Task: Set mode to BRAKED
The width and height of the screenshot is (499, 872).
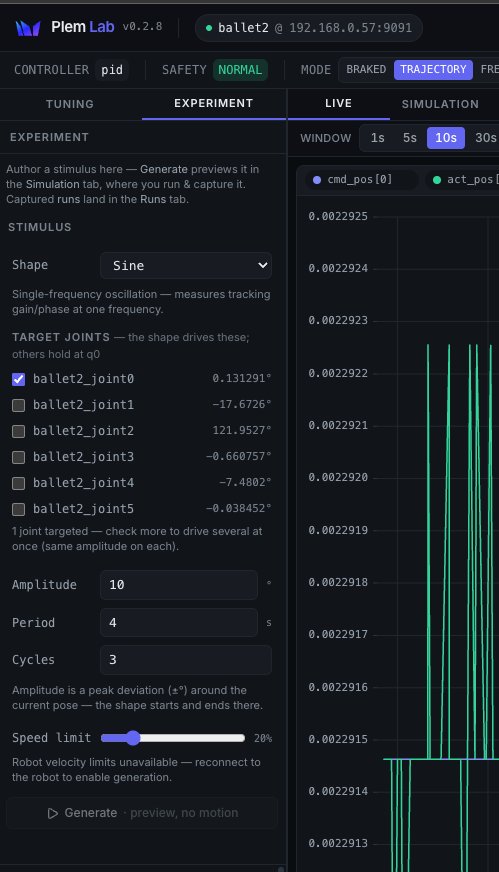Action: point(366,70)
